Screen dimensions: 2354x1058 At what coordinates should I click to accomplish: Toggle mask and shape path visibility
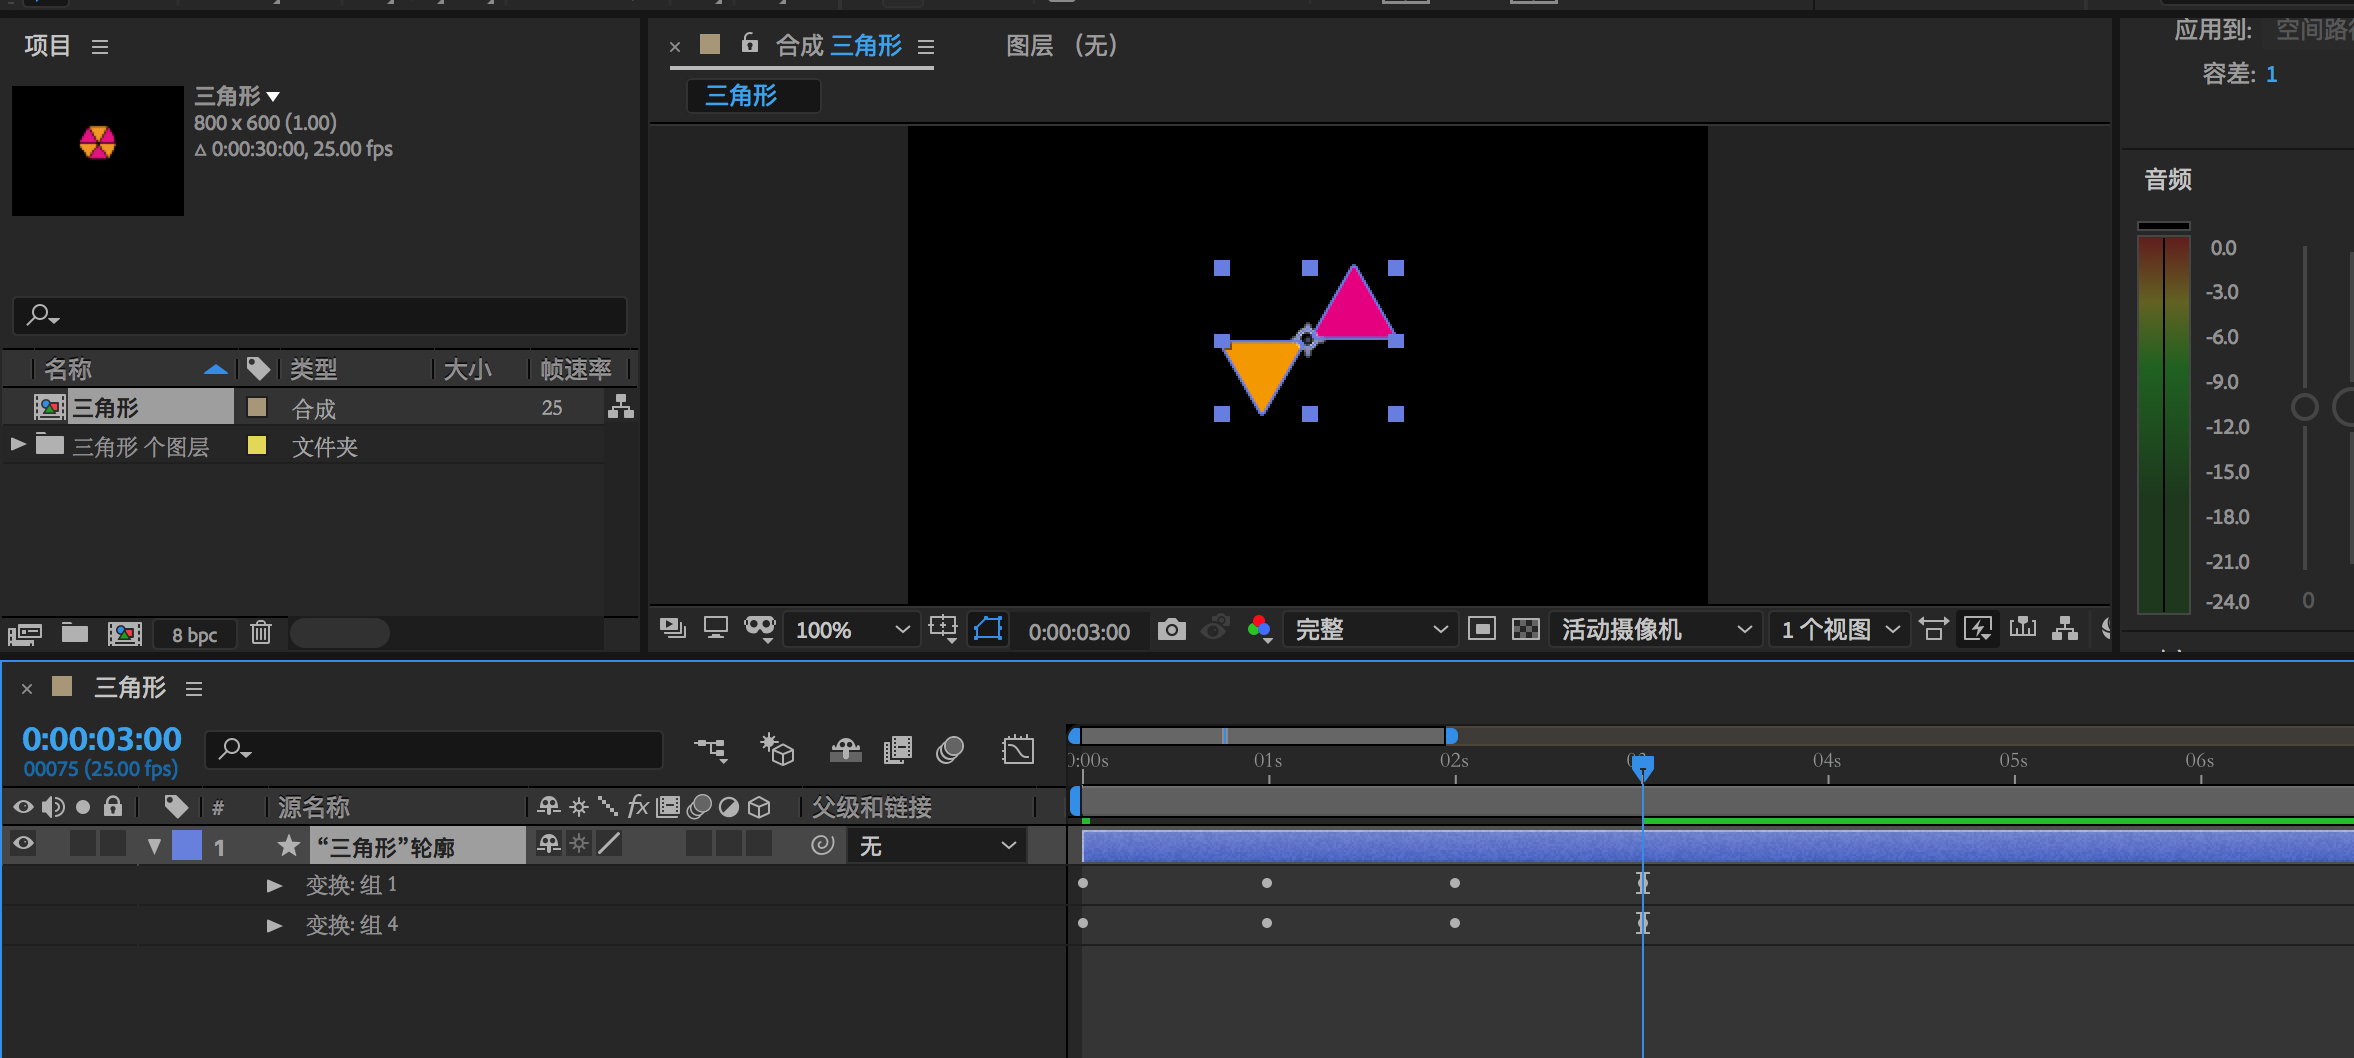pyautogui.click(x=988, y=629)
